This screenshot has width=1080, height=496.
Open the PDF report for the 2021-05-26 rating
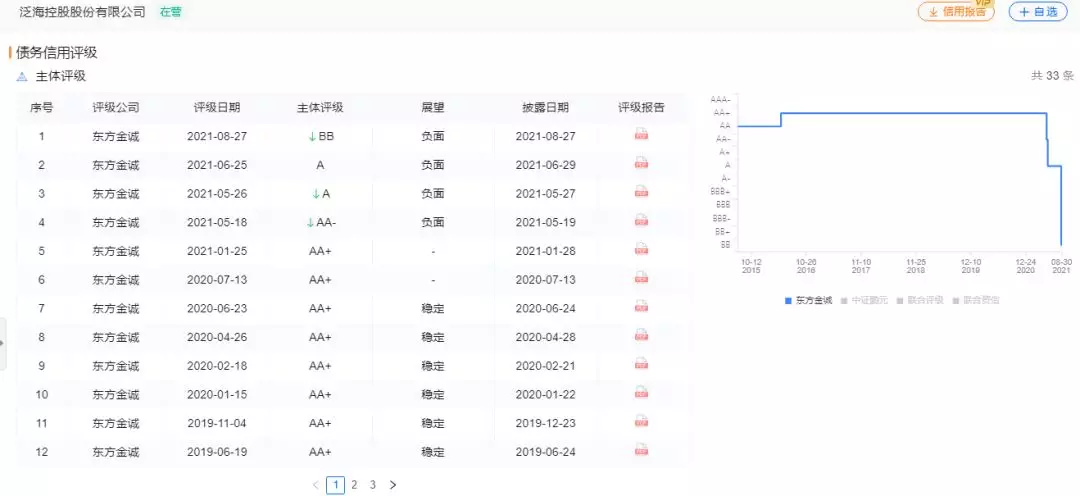click(641, 192)
